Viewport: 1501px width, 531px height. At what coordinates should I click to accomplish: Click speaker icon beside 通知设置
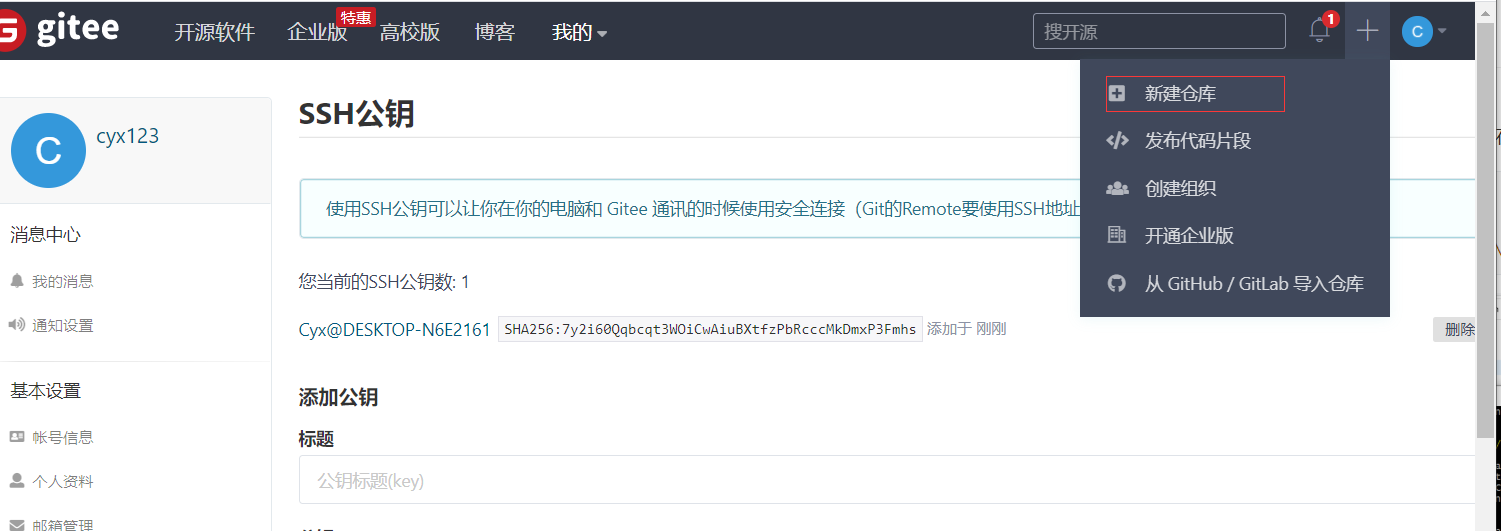(x=16, y=325)
